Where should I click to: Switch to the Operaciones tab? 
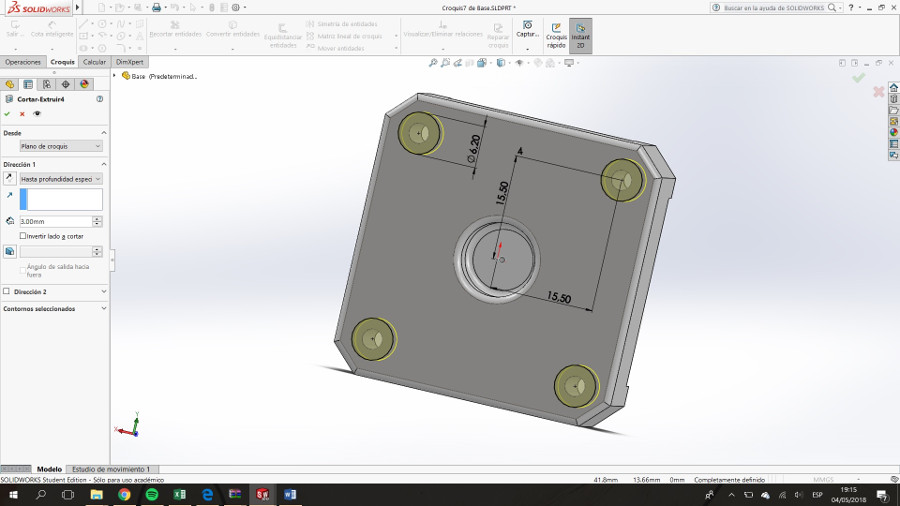23,62
